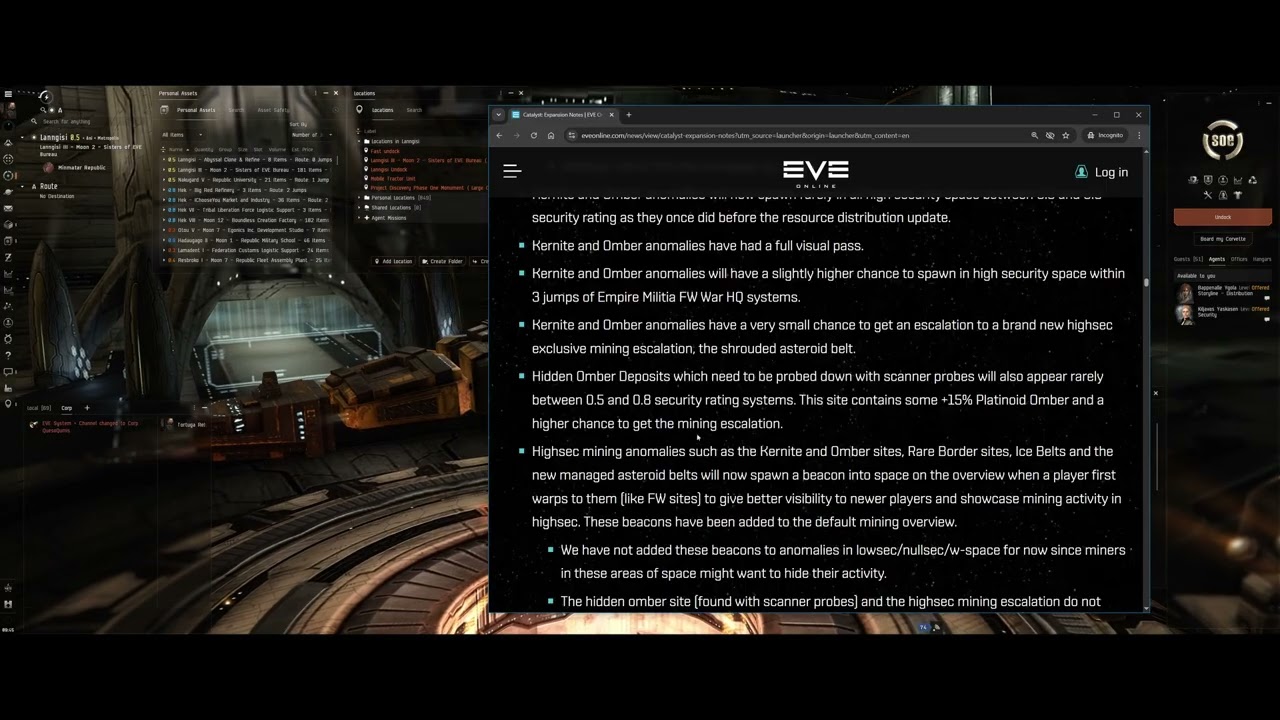This screenshot has width=1280, height=720.
Task: Select the Mobile Tractor Unit bookmark
Action: (393, 179)
